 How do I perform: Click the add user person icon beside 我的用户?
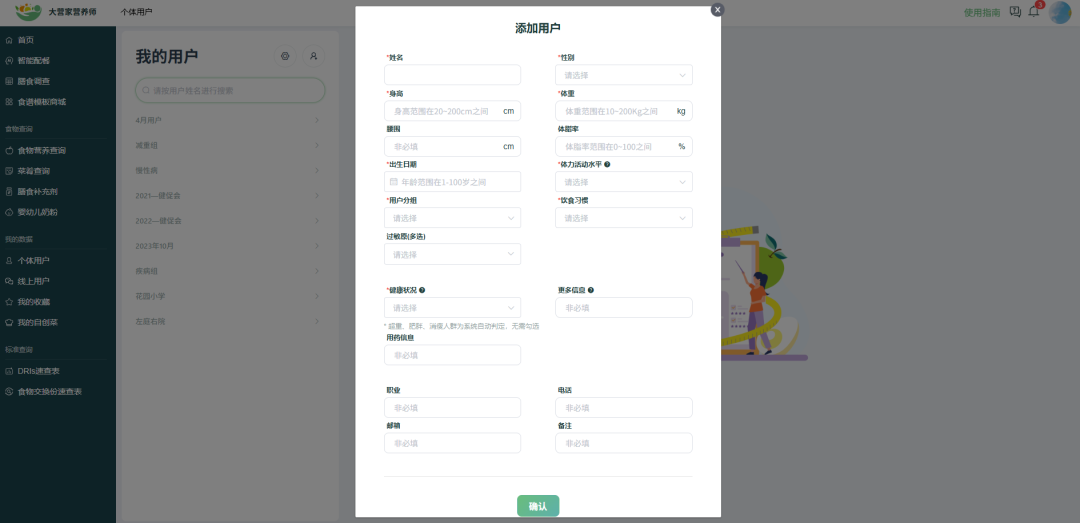(313, 56)
